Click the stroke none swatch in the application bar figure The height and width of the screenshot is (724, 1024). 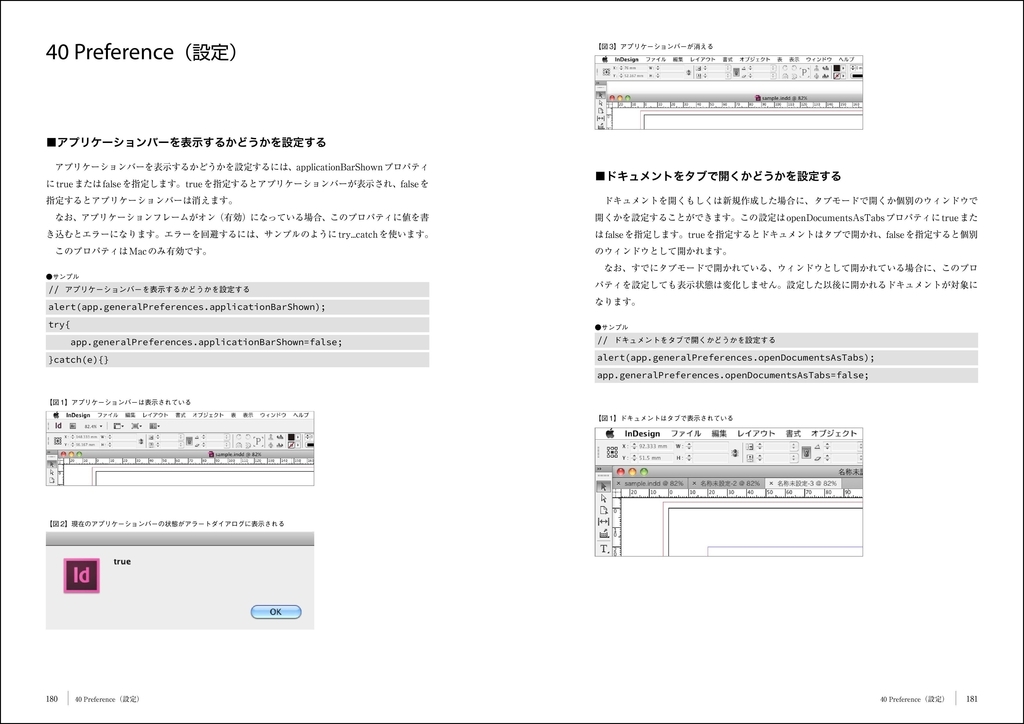pos(291,445)
